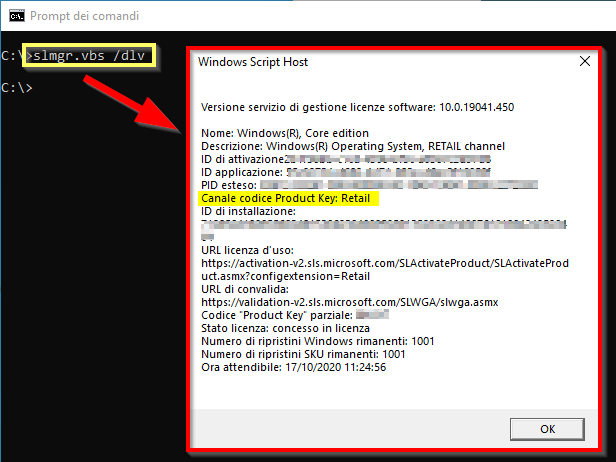
Task: Click the second 'C:\>' prompt line
Action: click(x=17, y=87)
